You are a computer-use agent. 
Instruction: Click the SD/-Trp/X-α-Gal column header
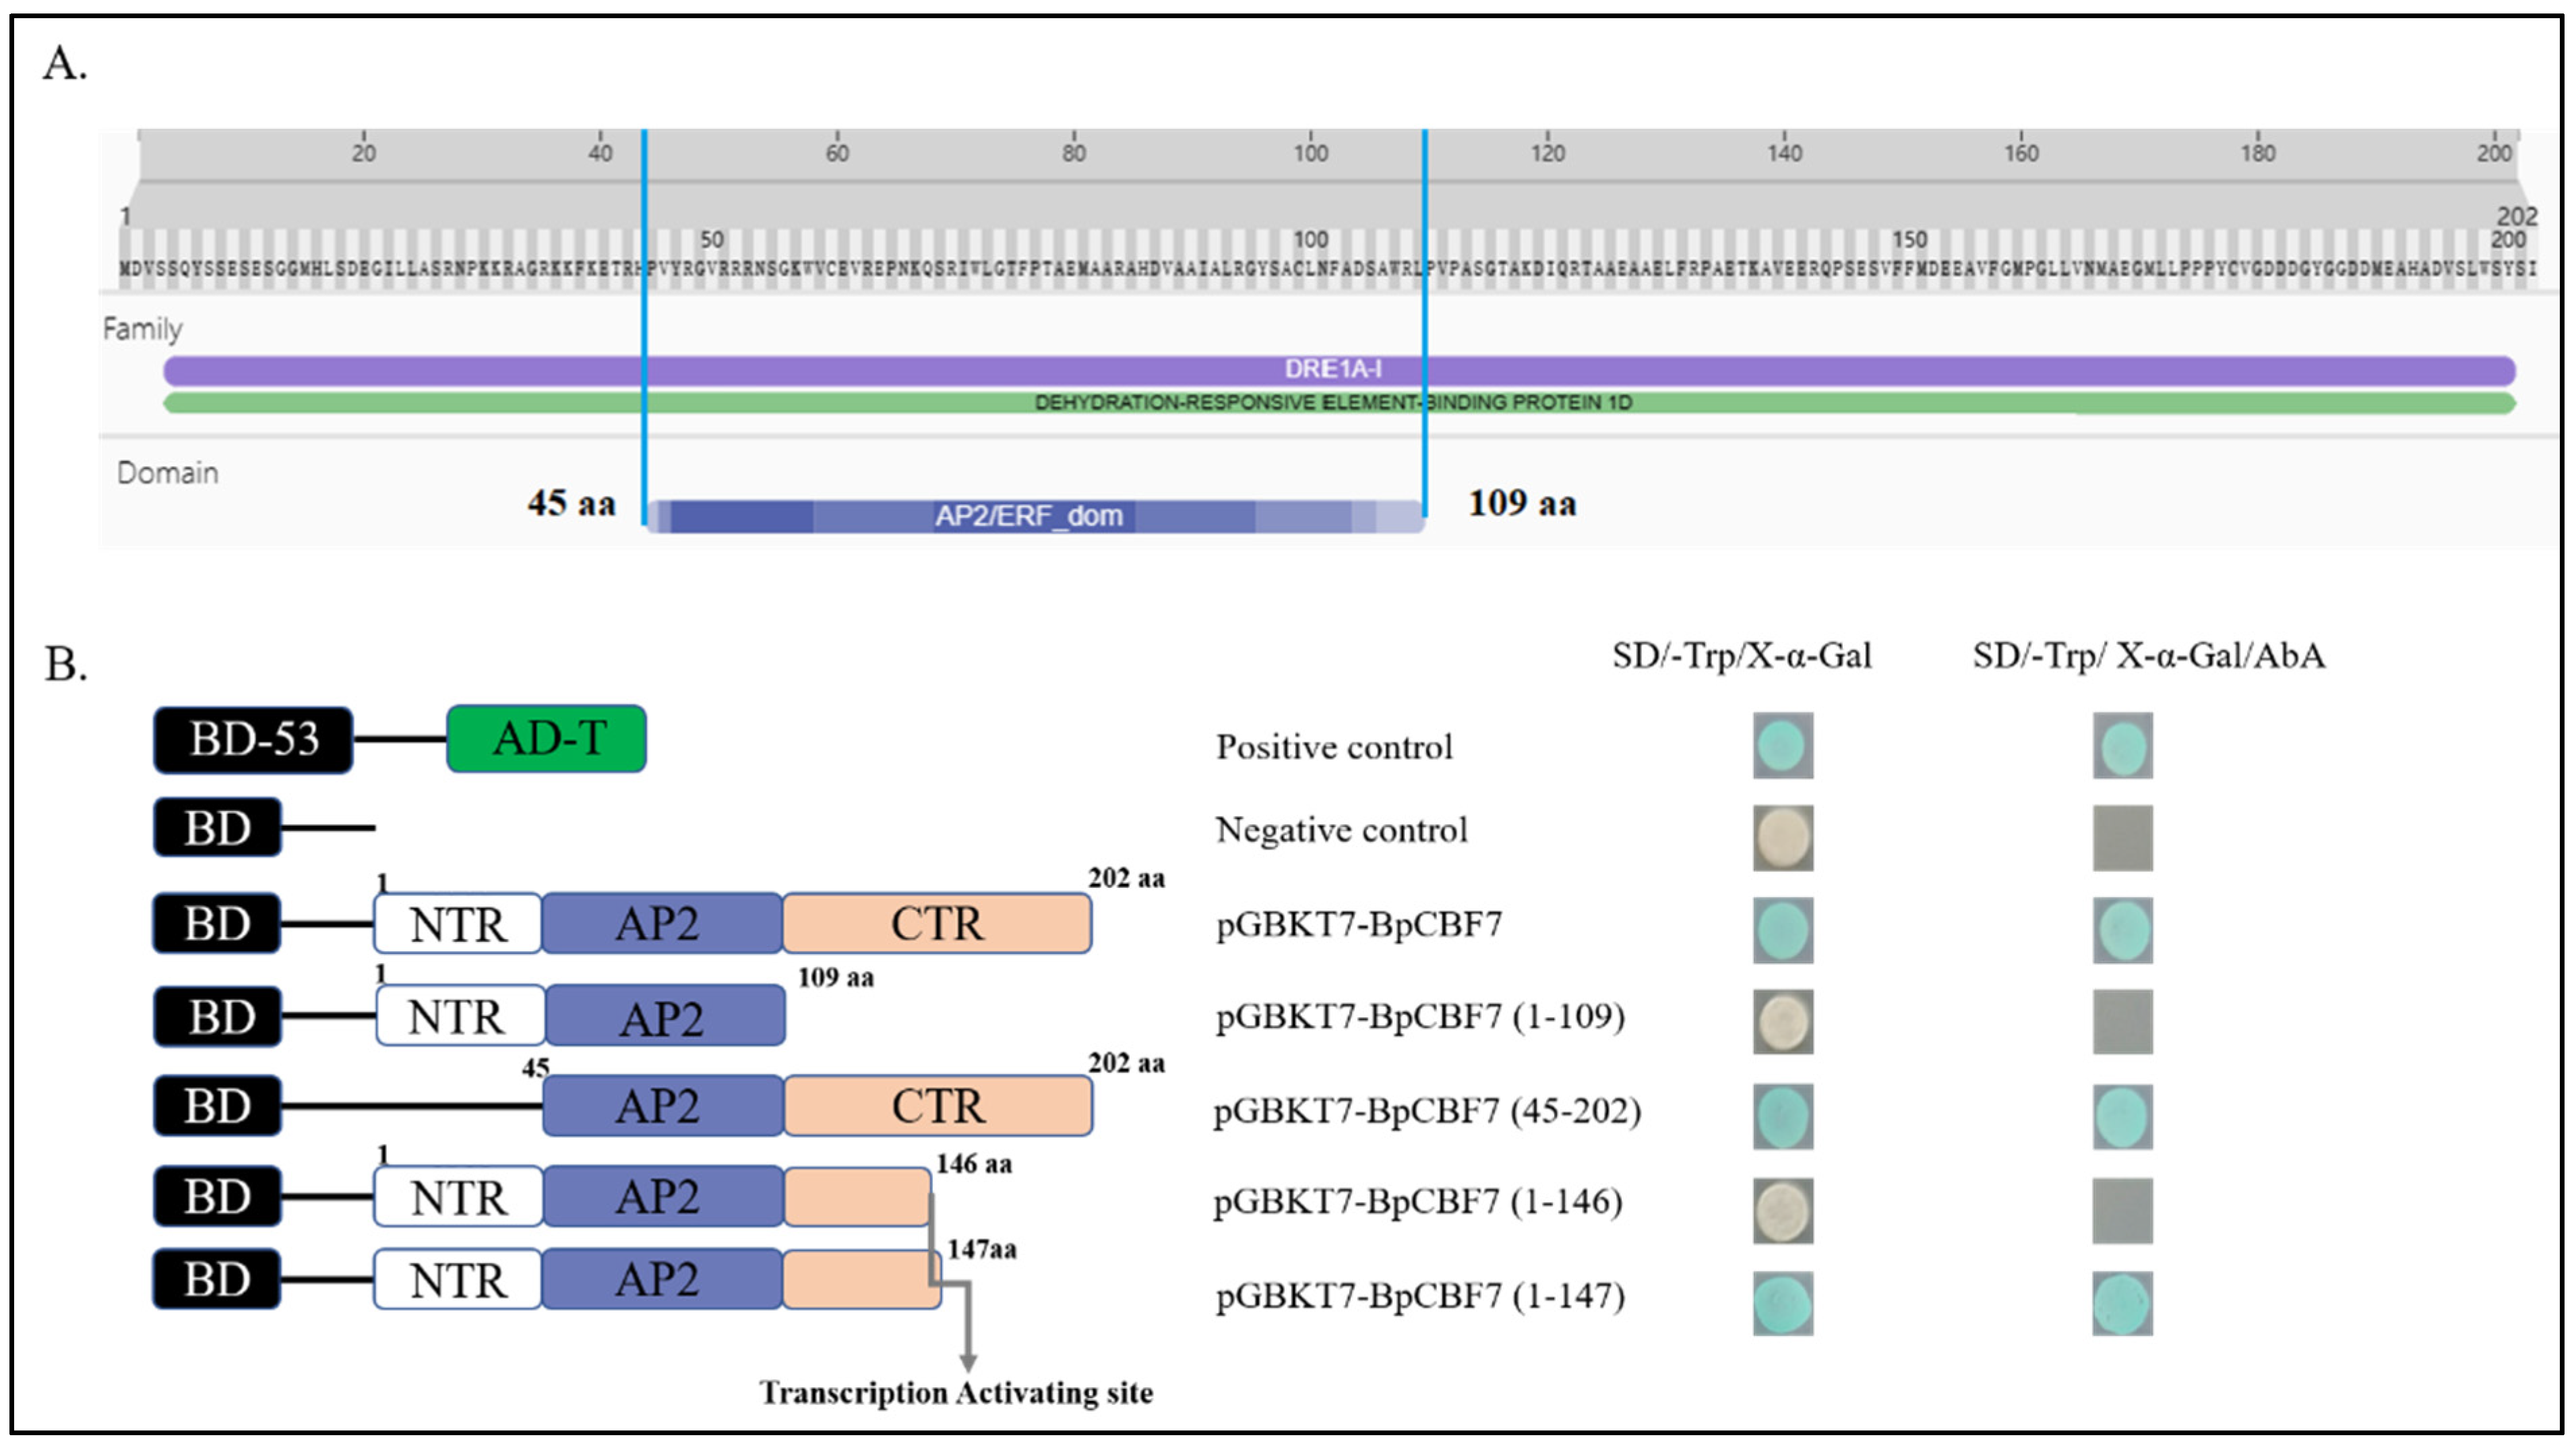click(1741, 656)
